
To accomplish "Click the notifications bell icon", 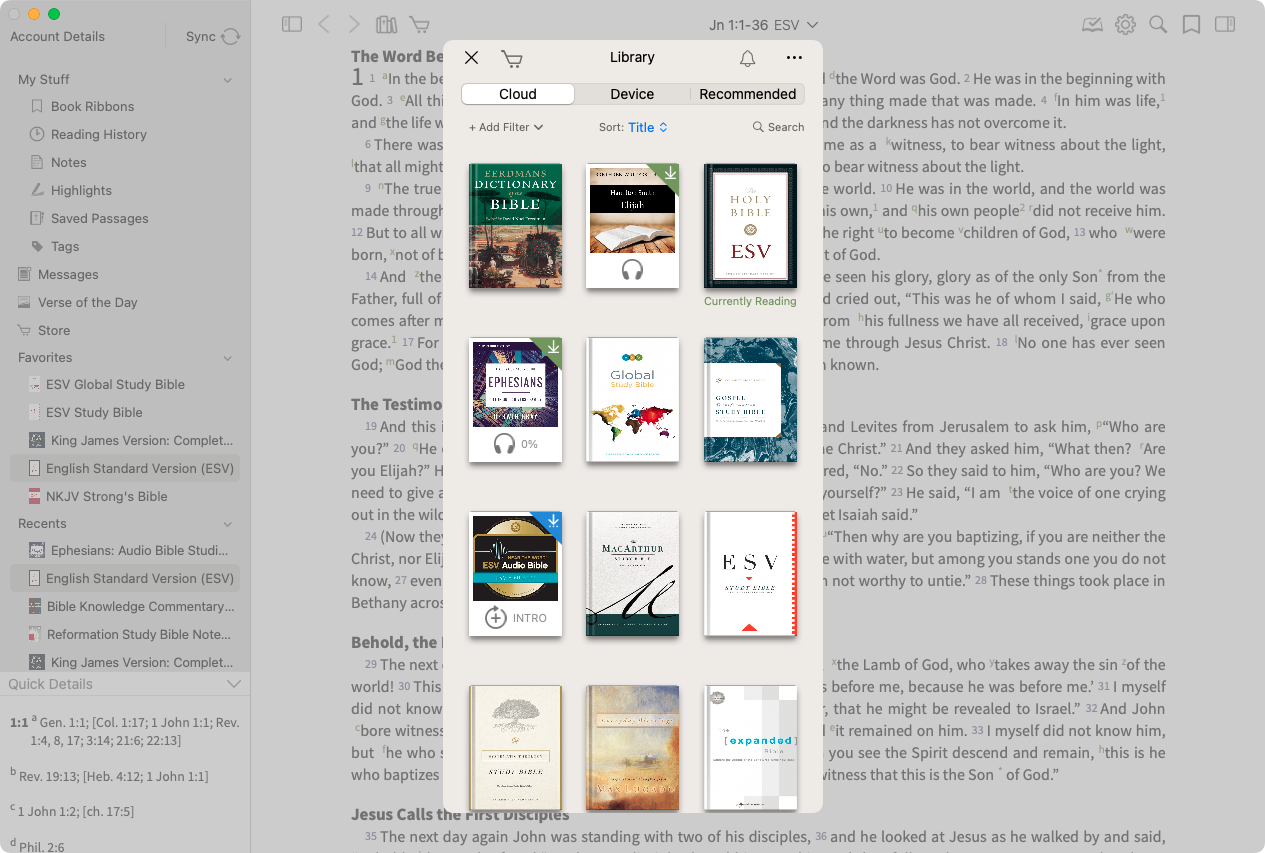I will pos(747,59).
